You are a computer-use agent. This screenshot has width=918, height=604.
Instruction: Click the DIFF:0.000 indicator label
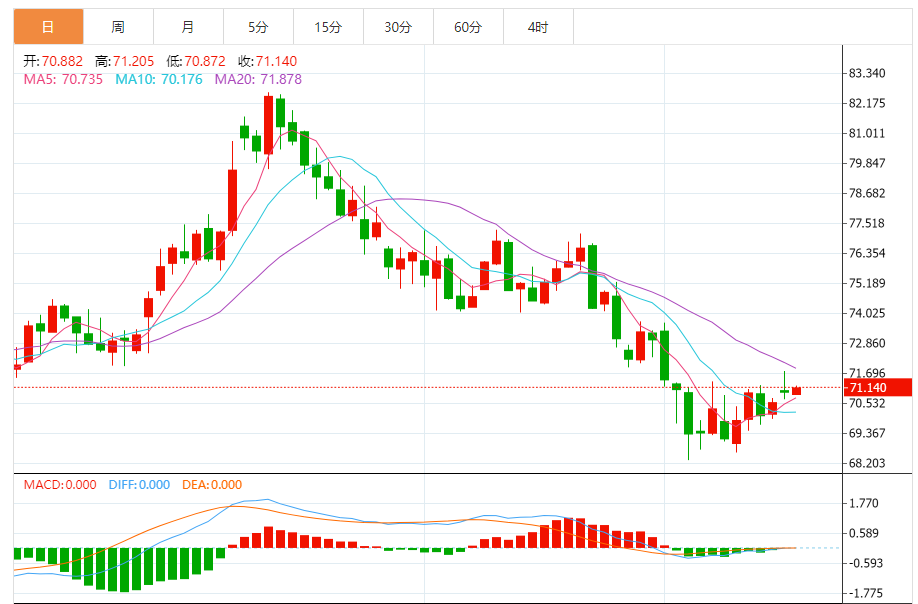pos(139,485)
